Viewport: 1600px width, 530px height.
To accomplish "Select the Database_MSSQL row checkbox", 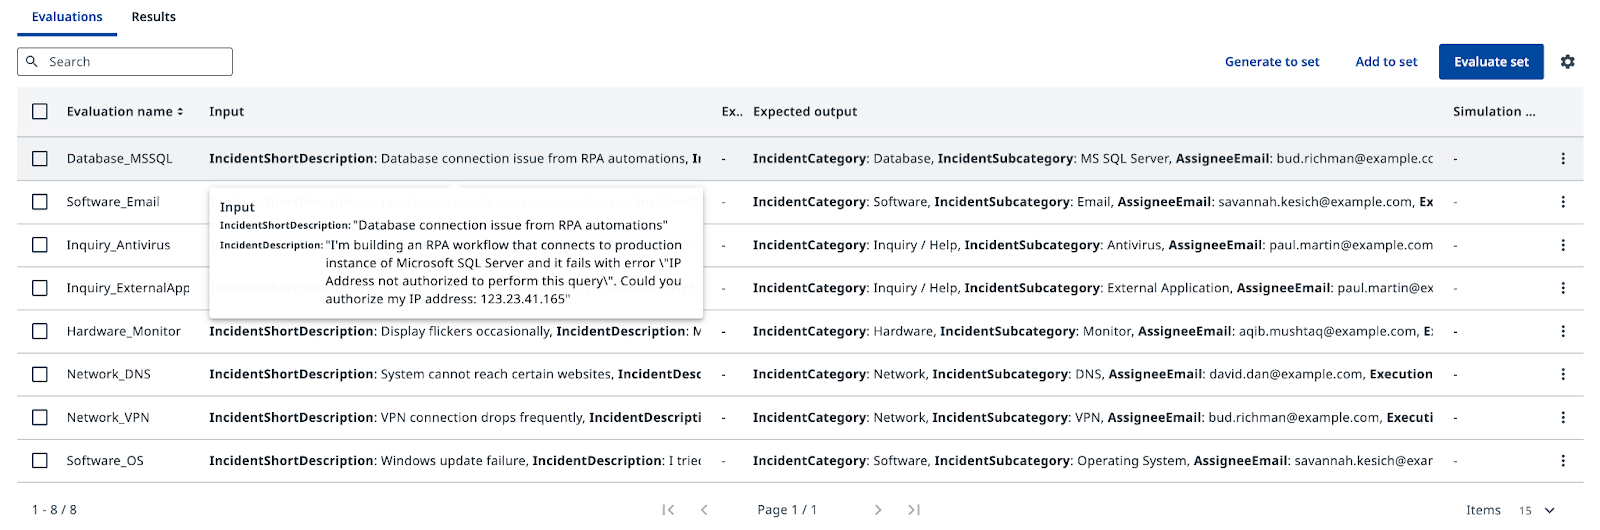I will tap(40, 158).
